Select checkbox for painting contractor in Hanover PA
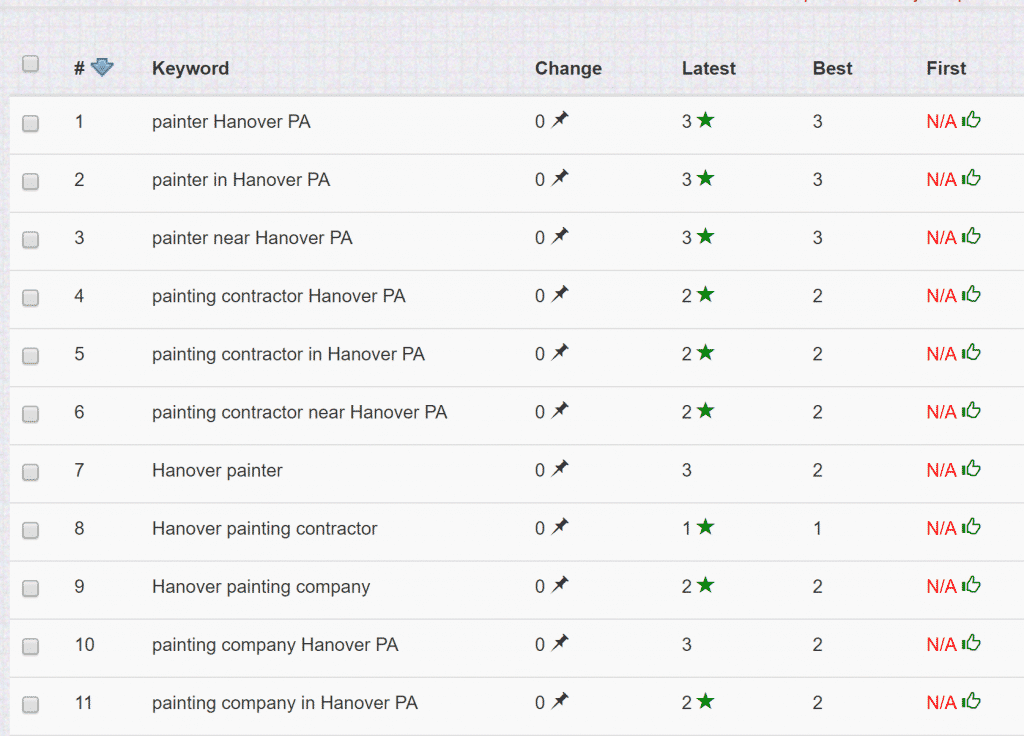 tap(30, 355)
